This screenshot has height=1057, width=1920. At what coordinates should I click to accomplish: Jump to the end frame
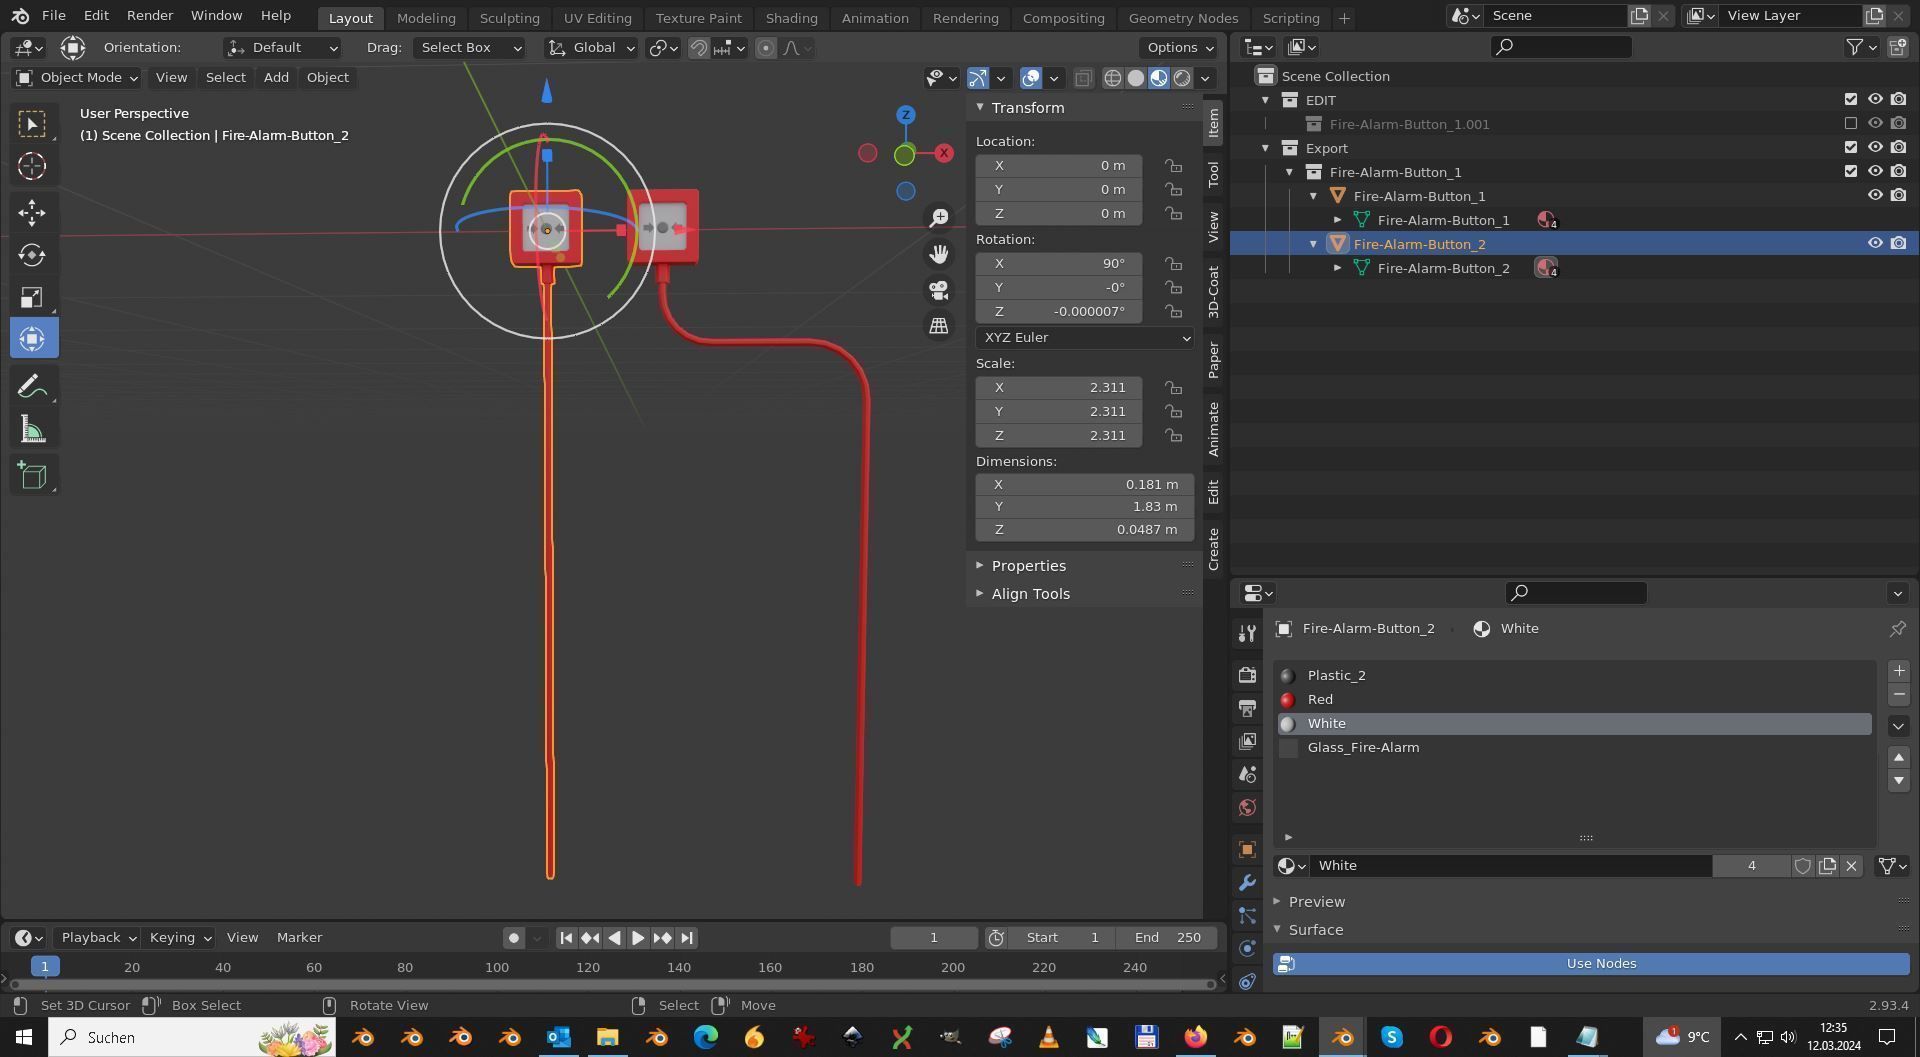686,938
